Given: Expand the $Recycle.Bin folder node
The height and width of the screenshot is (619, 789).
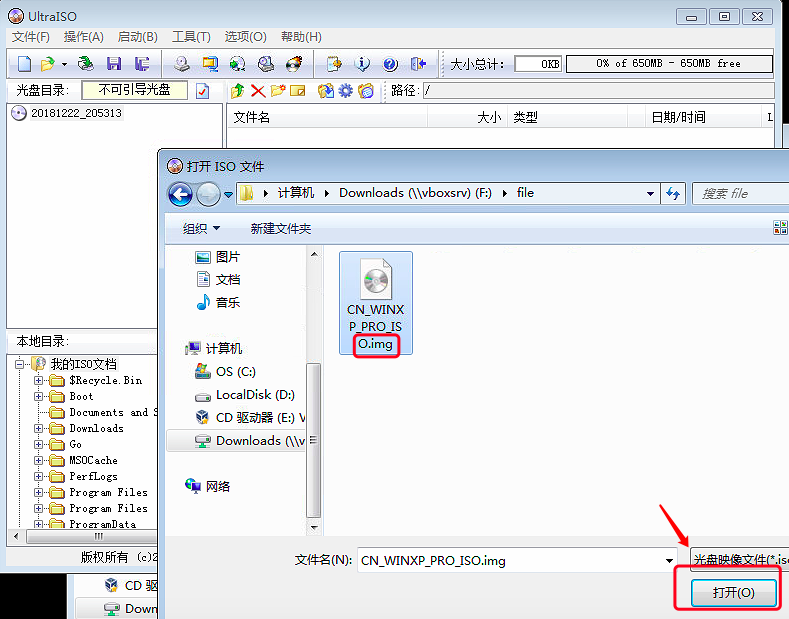Looking at the screenshot, I should pyautogui.click(x=38, y=380).
